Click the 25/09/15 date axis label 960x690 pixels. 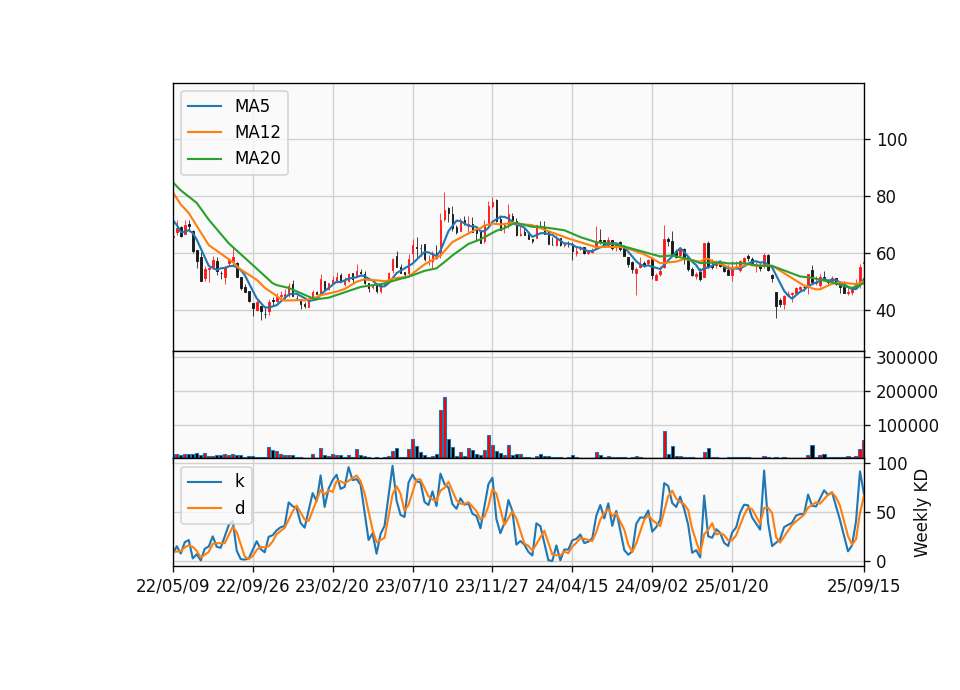click(864, 586)
